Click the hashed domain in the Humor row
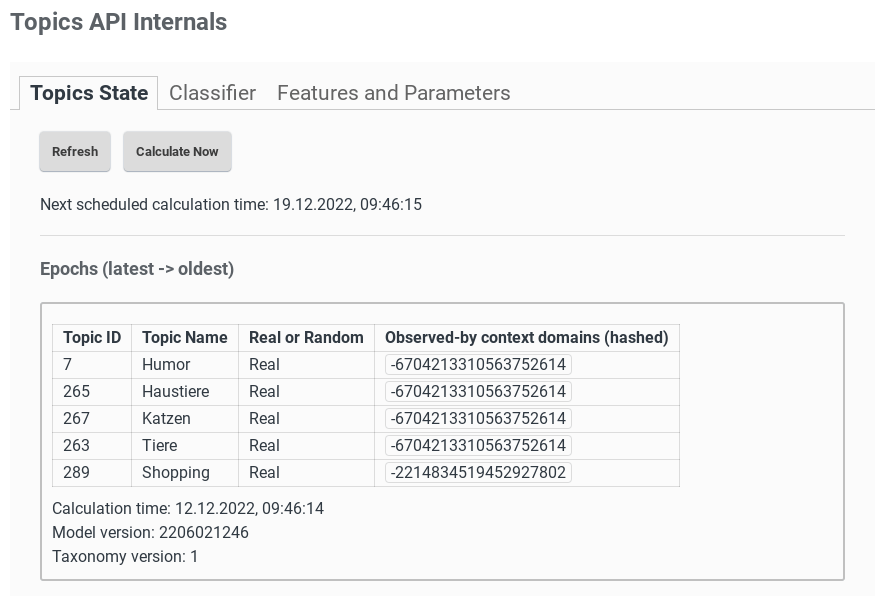Image resolution: width=883 pixels, height=596 pixels. pyautogui.click(x=478, y=365)
